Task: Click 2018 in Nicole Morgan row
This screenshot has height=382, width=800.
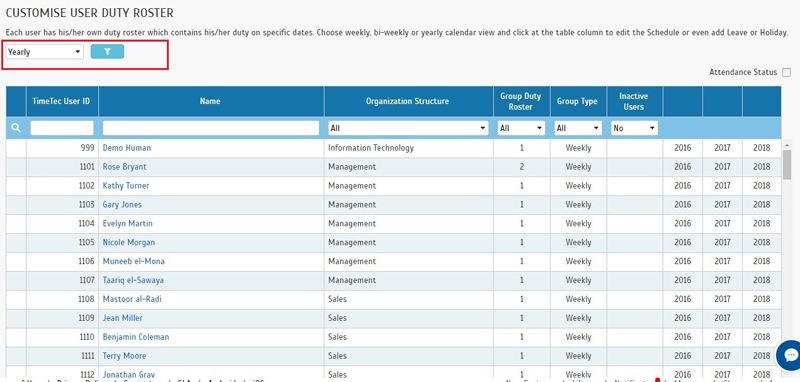Action: [x=762, y=242]
